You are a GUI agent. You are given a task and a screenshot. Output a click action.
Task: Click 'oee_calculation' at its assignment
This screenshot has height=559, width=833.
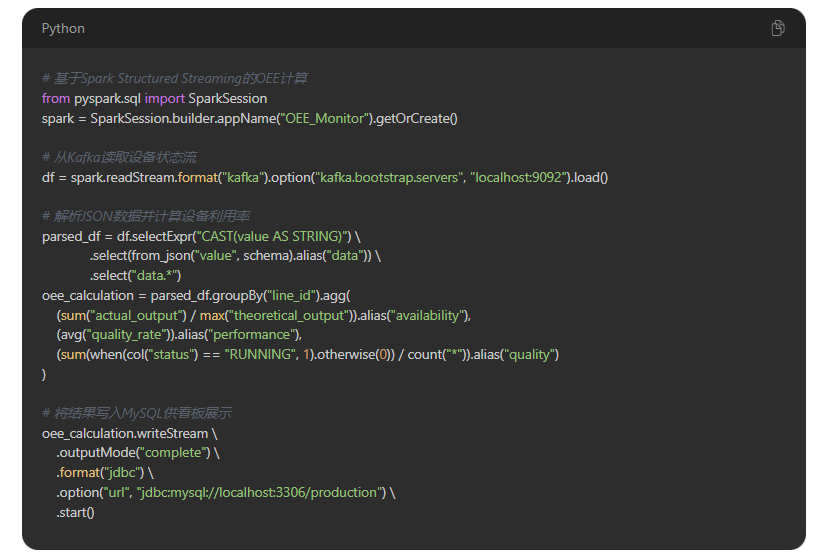[88, 295]
